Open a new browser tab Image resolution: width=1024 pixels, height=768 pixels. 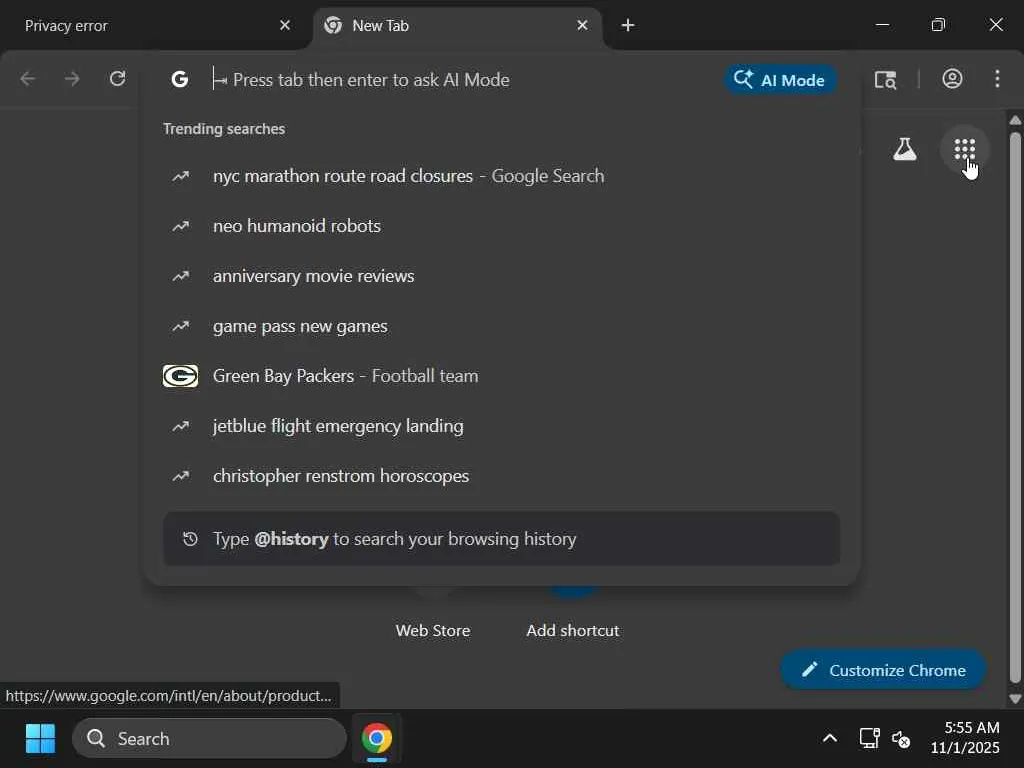click(x=628, y=25)
